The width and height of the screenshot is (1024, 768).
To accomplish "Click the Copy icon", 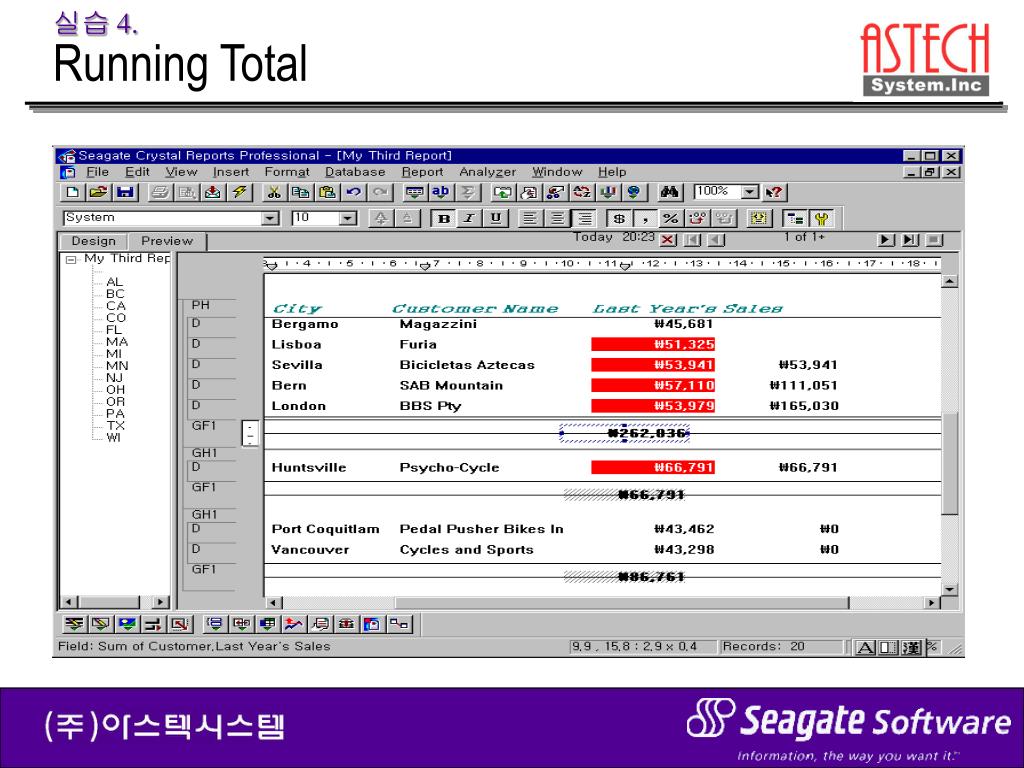I will coord(301,192).
